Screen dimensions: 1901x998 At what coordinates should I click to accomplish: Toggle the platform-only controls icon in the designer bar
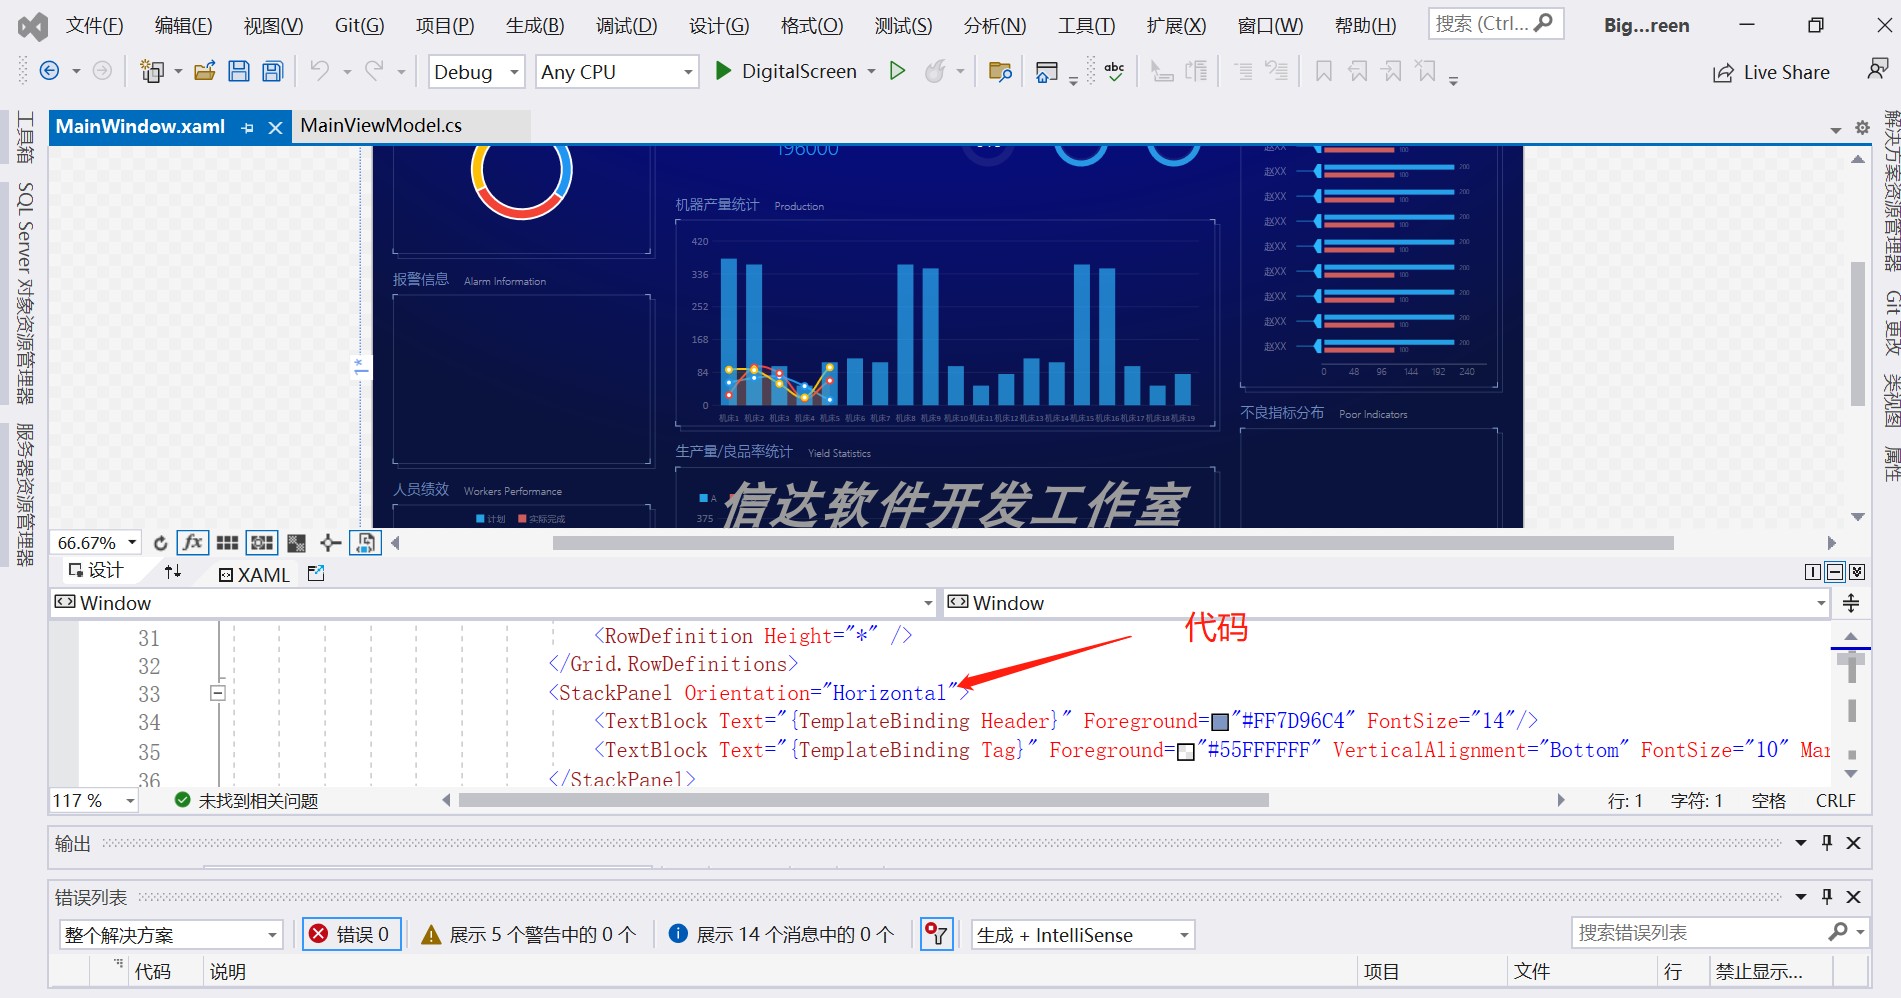(365, 542)
